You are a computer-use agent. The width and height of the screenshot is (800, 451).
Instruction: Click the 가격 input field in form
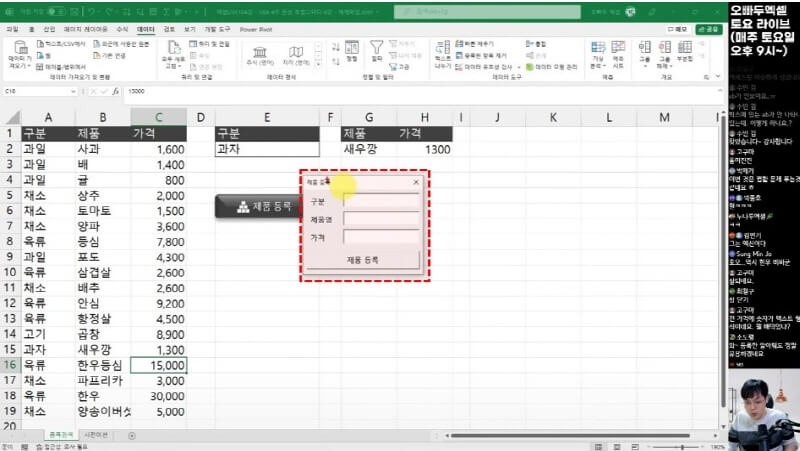tap(382, 237)
